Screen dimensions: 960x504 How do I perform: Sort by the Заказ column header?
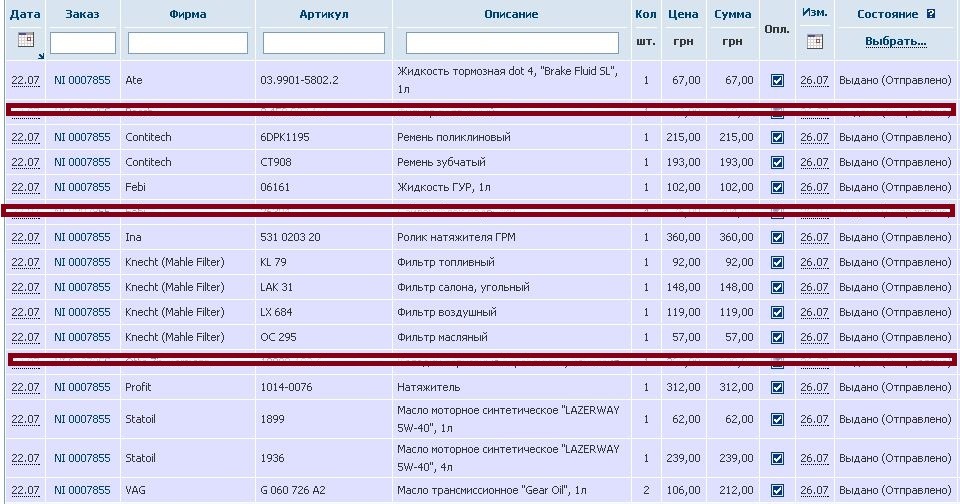(x=83, y=14)
